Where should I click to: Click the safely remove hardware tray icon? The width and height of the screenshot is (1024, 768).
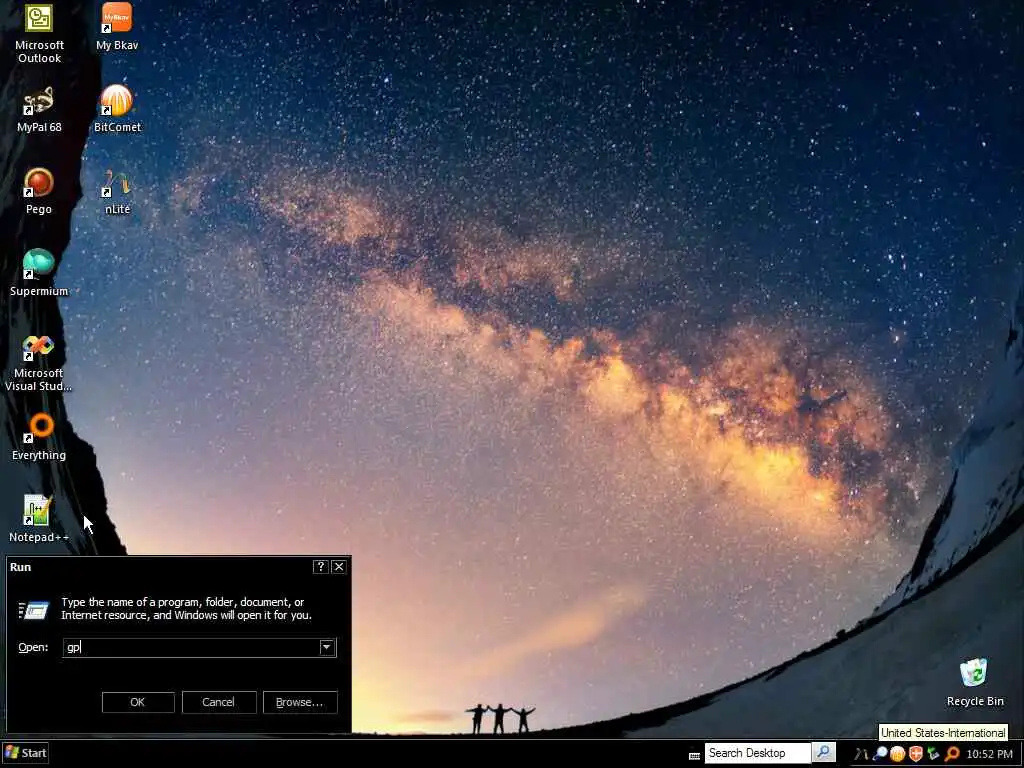point(934,754)
